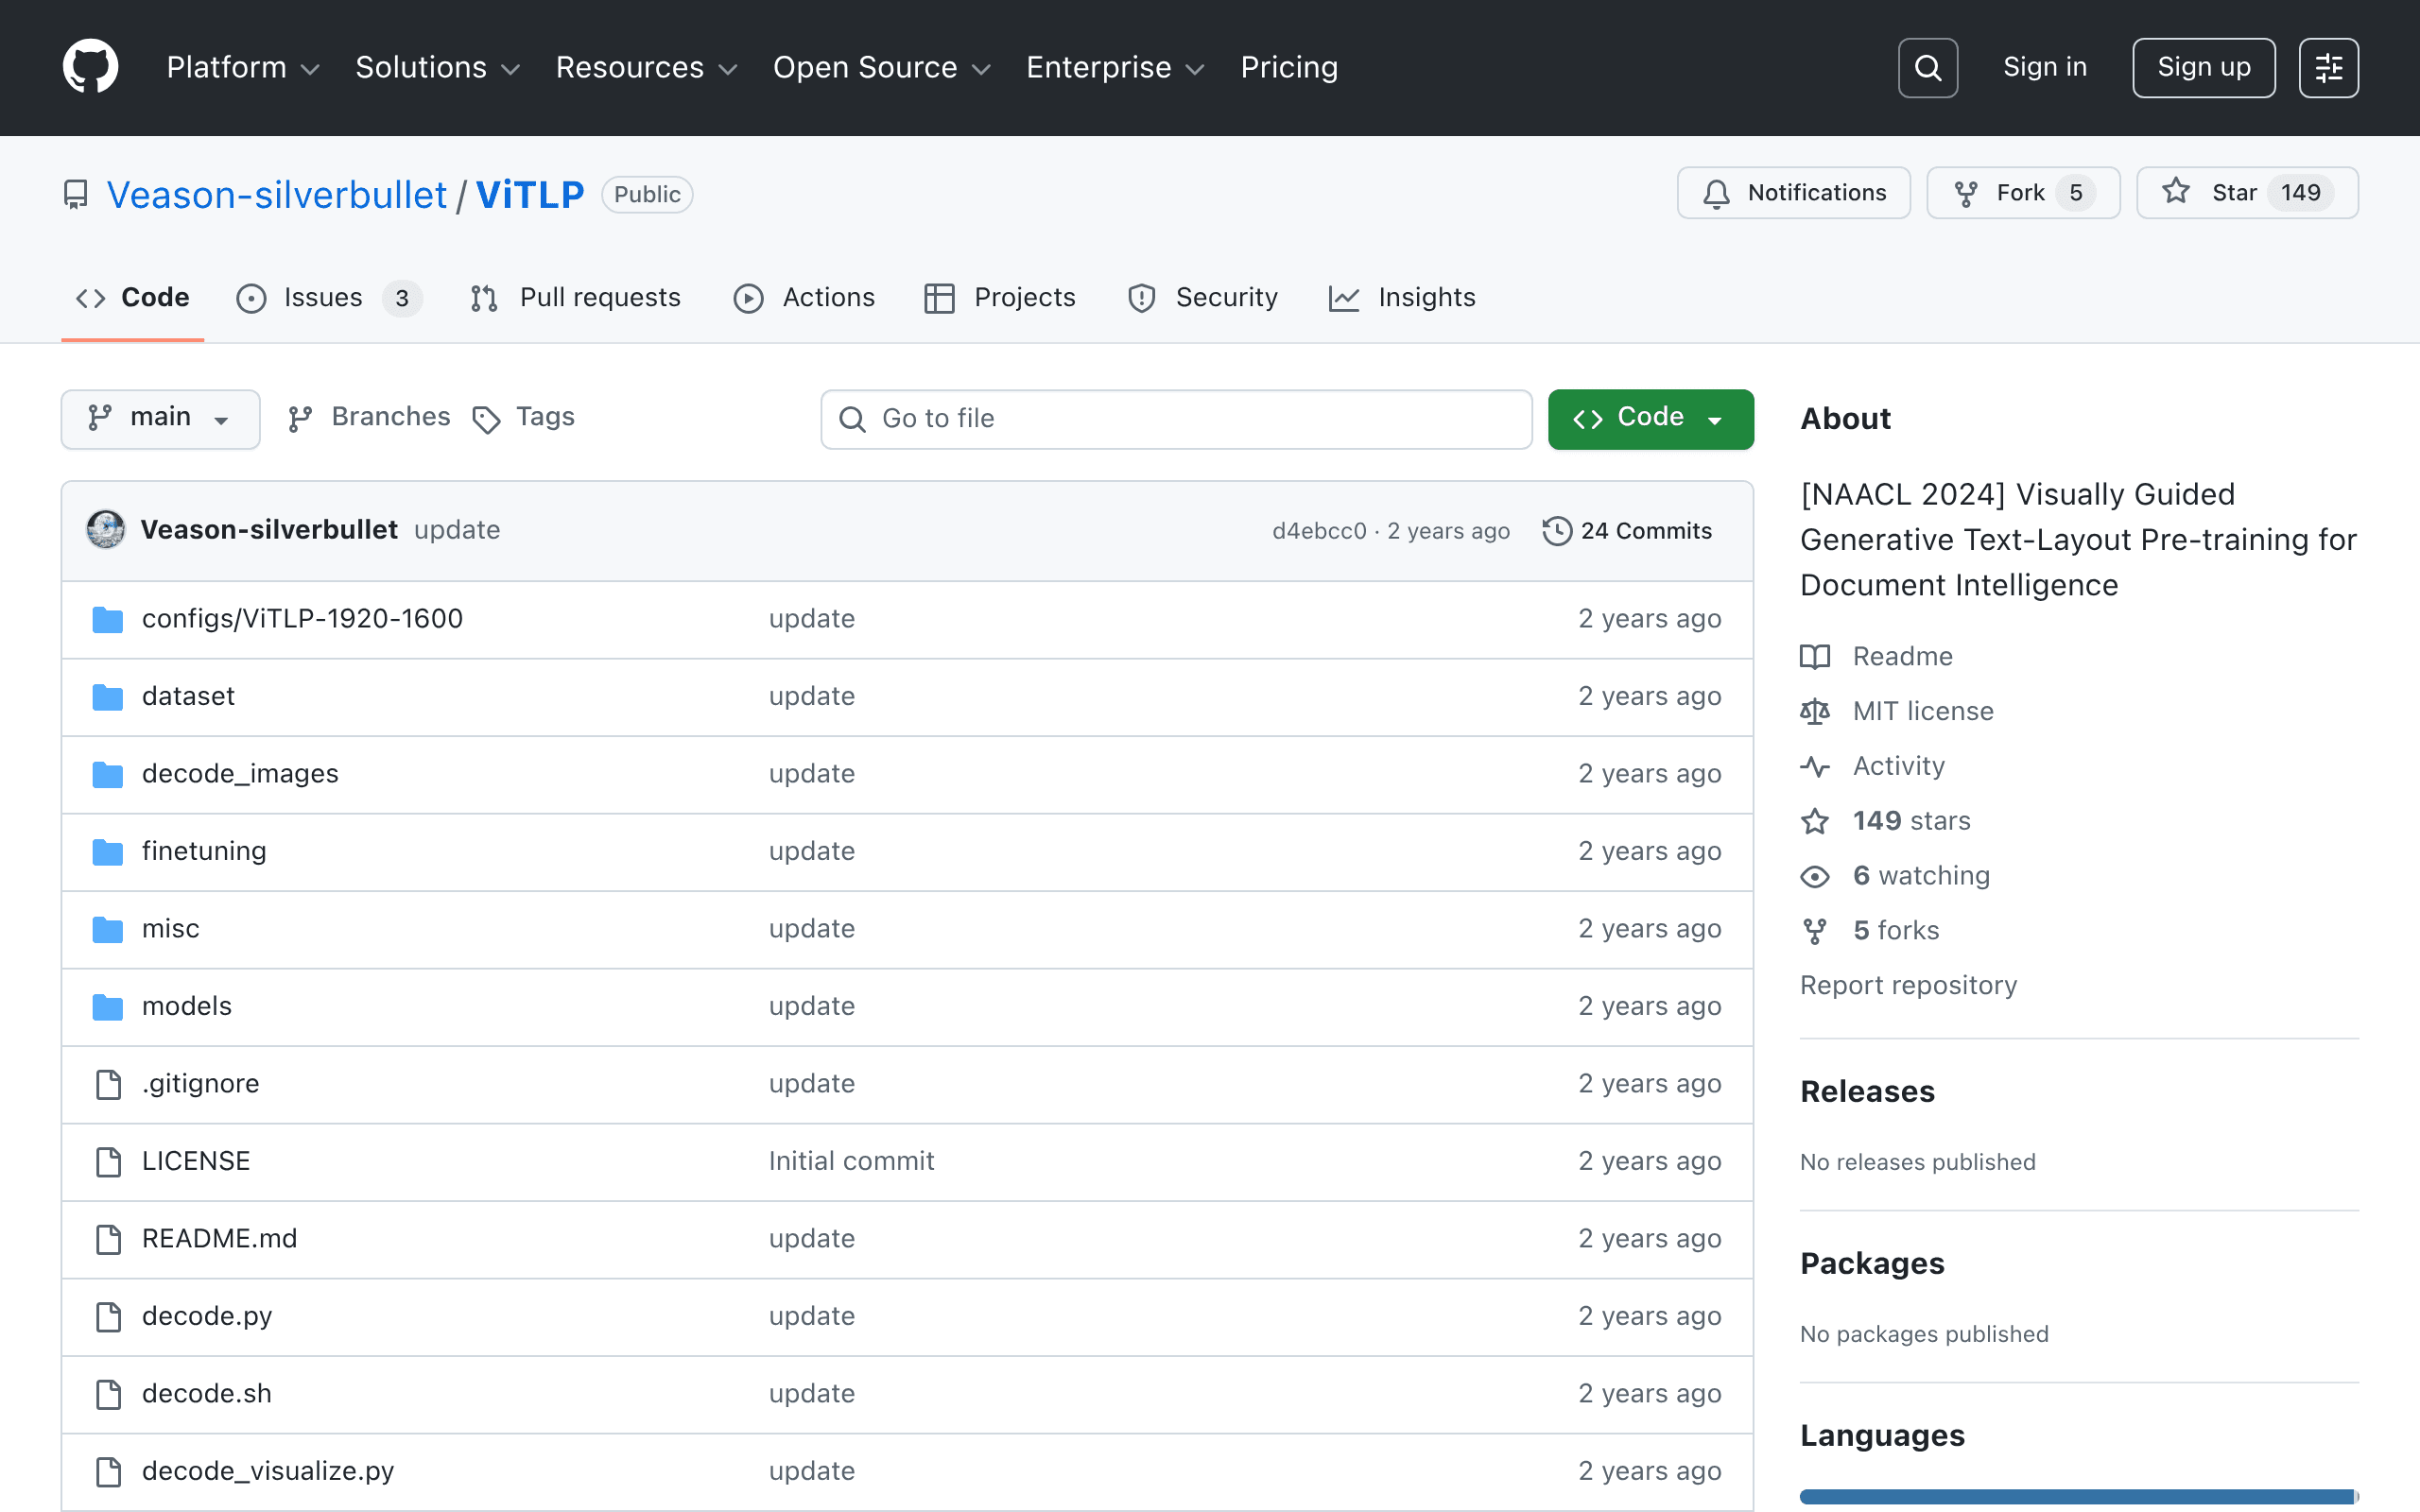Fork the repository using Fork button
Screen dimensions: 2420x1512
[2023, 193]
